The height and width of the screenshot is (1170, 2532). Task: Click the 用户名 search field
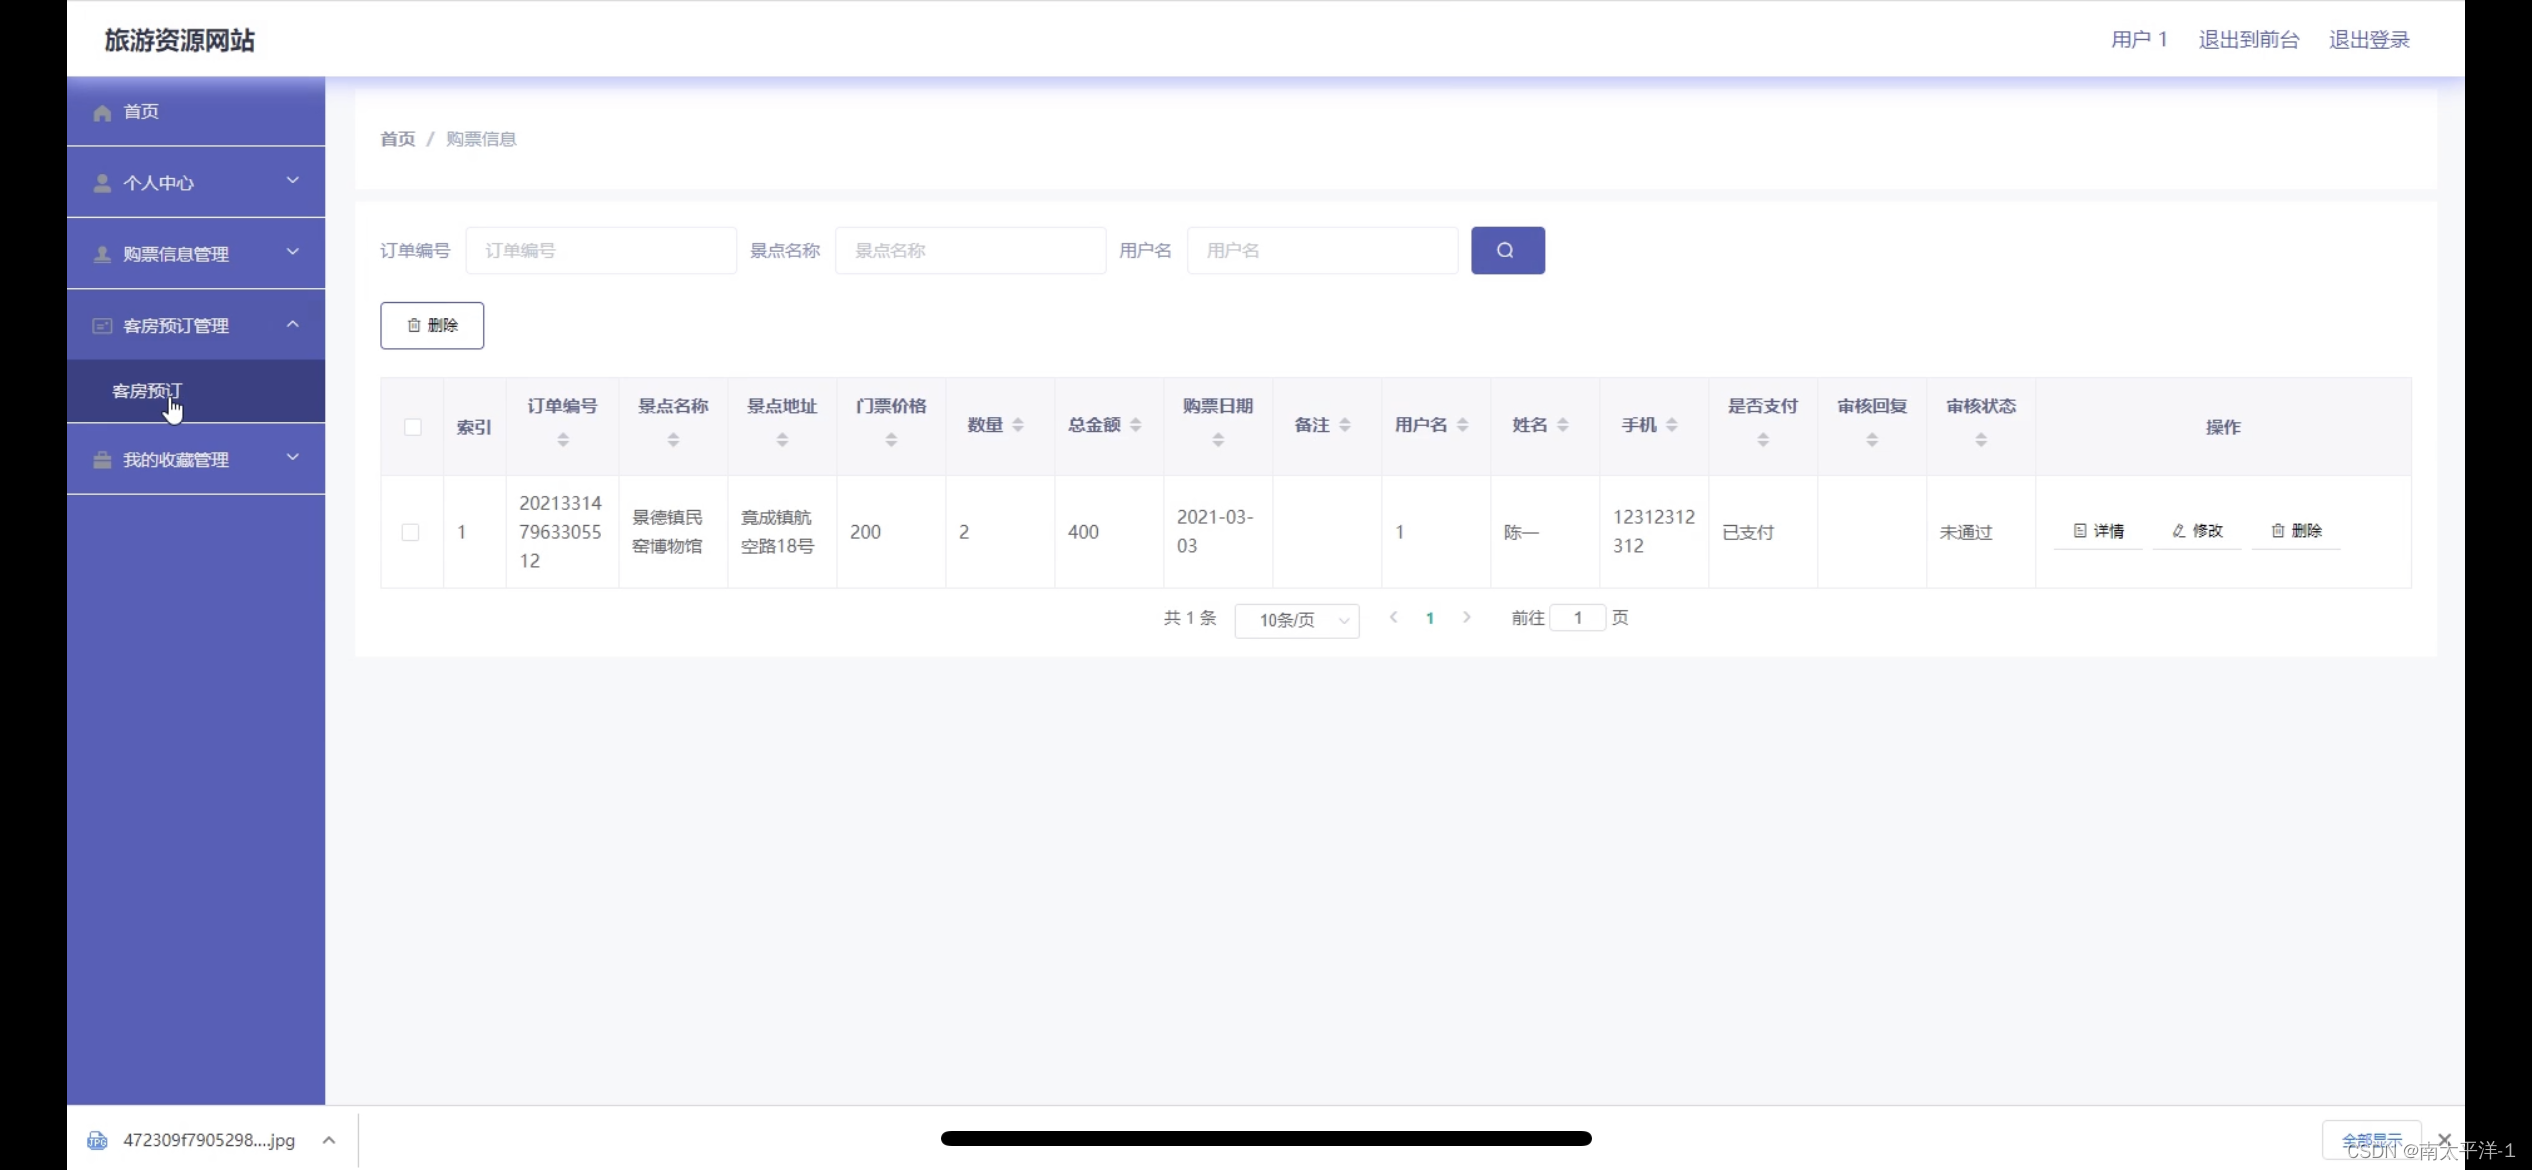(1323, 250)
